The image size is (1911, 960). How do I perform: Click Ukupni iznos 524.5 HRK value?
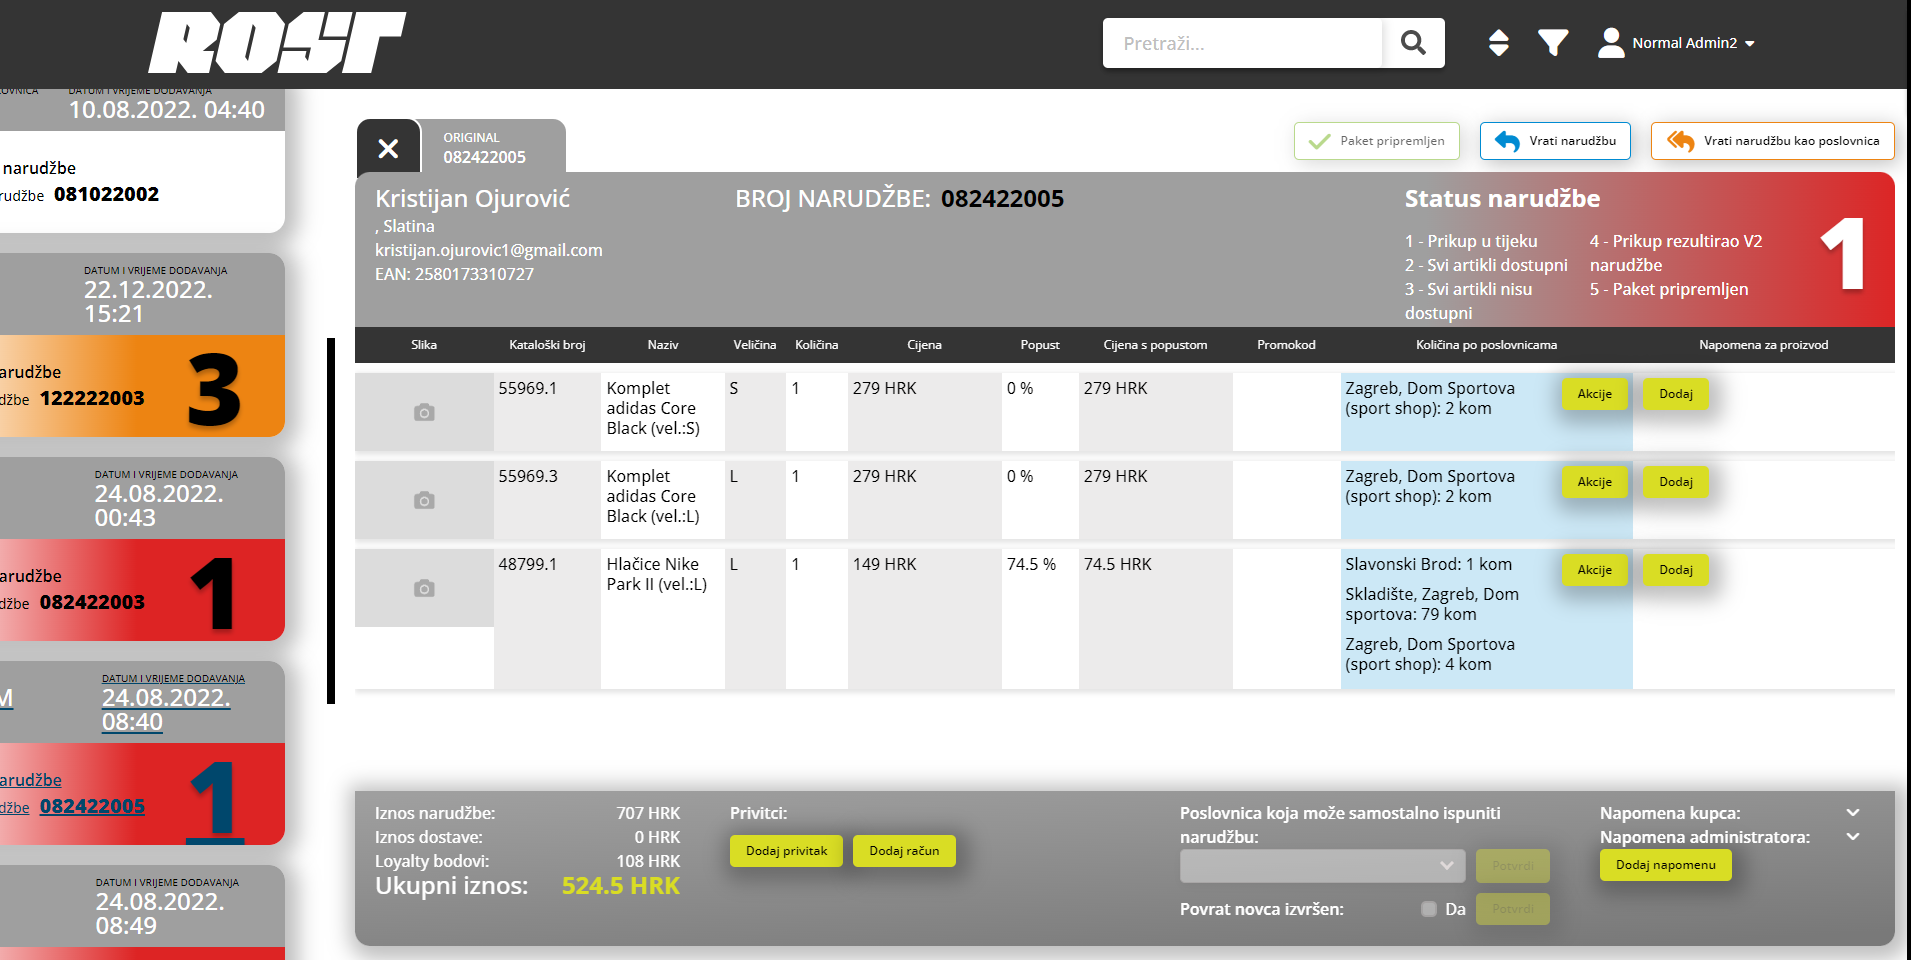click(x=620, y=886)
